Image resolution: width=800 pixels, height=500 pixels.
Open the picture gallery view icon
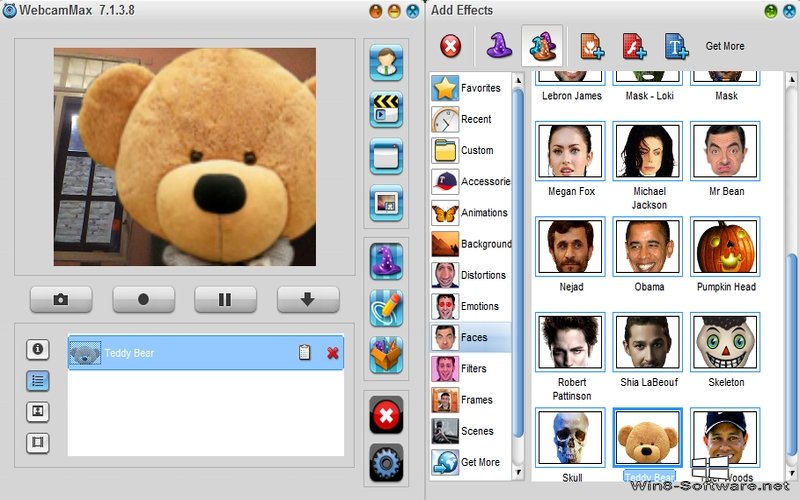pos(37,411)
